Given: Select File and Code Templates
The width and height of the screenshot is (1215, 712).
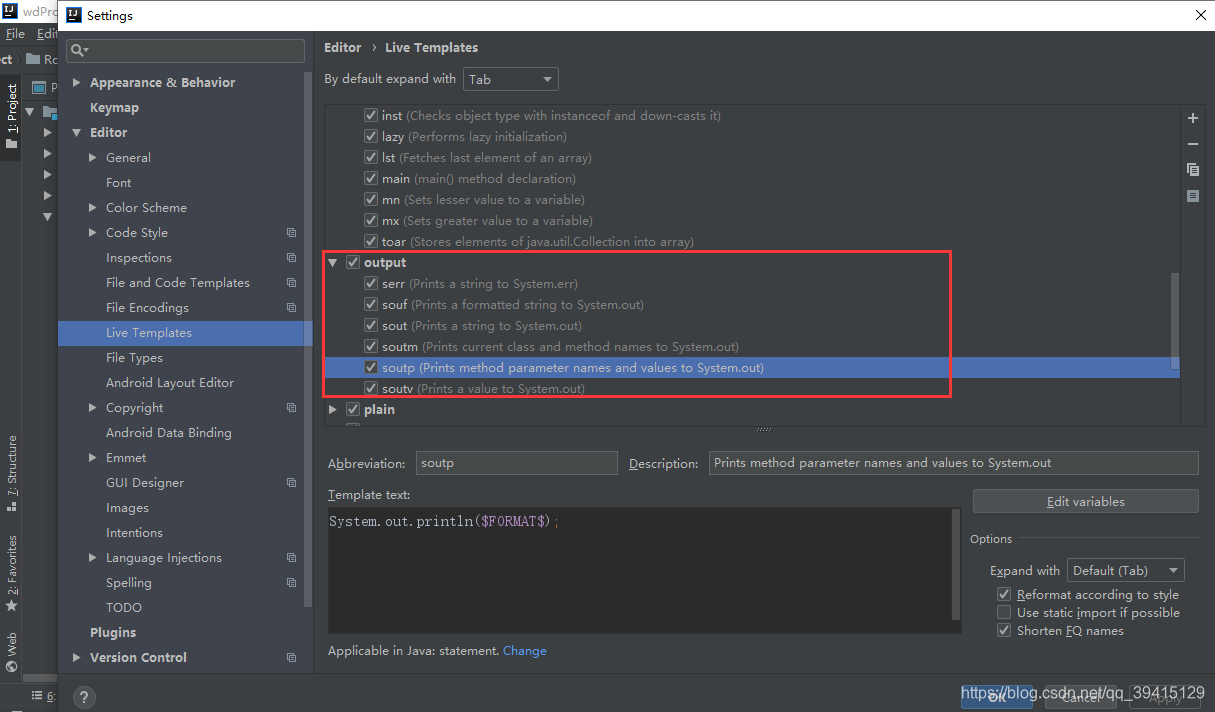Looking at the screenshot, I should [x=178, y=283].
